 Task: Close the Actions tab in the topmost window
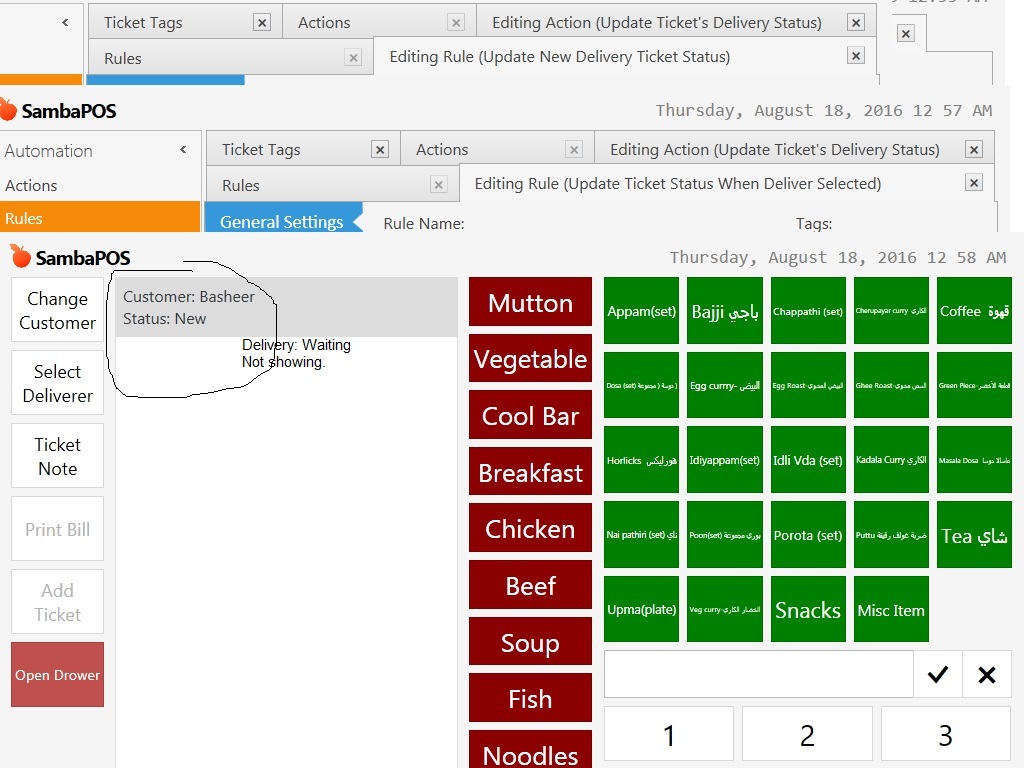[456, 23]
